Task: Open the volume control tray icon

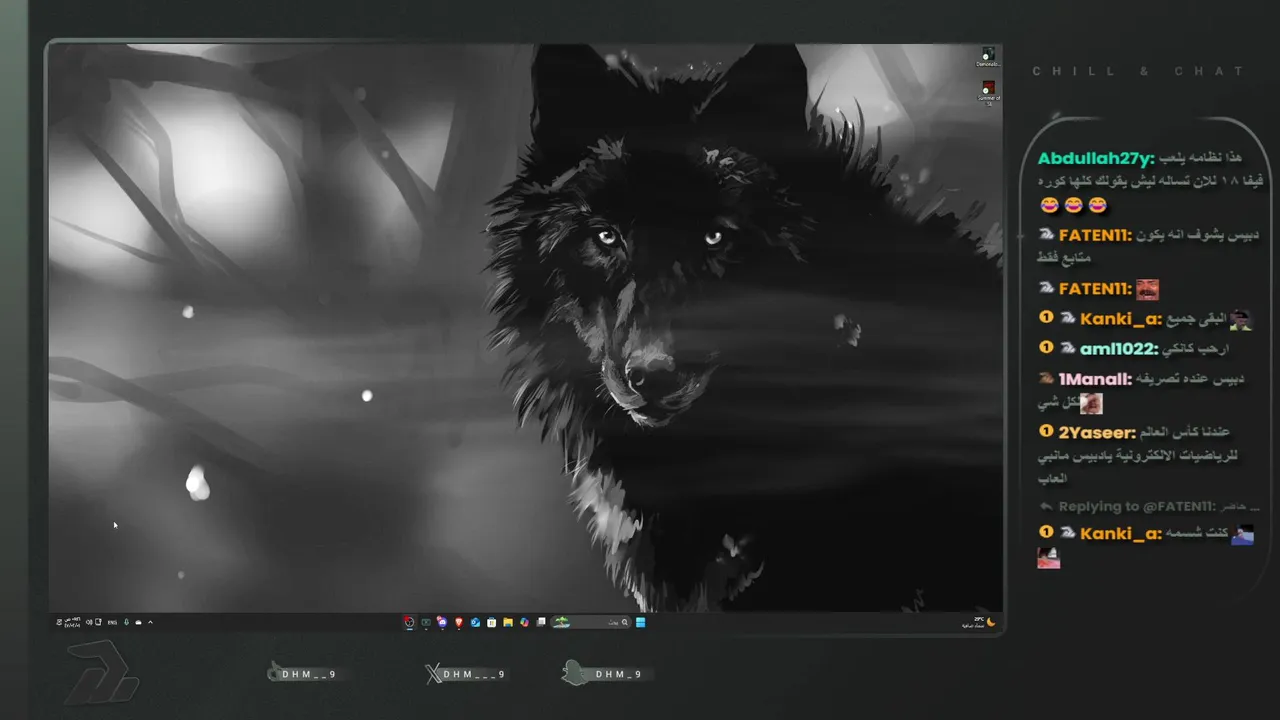Action: click(89, 622)
